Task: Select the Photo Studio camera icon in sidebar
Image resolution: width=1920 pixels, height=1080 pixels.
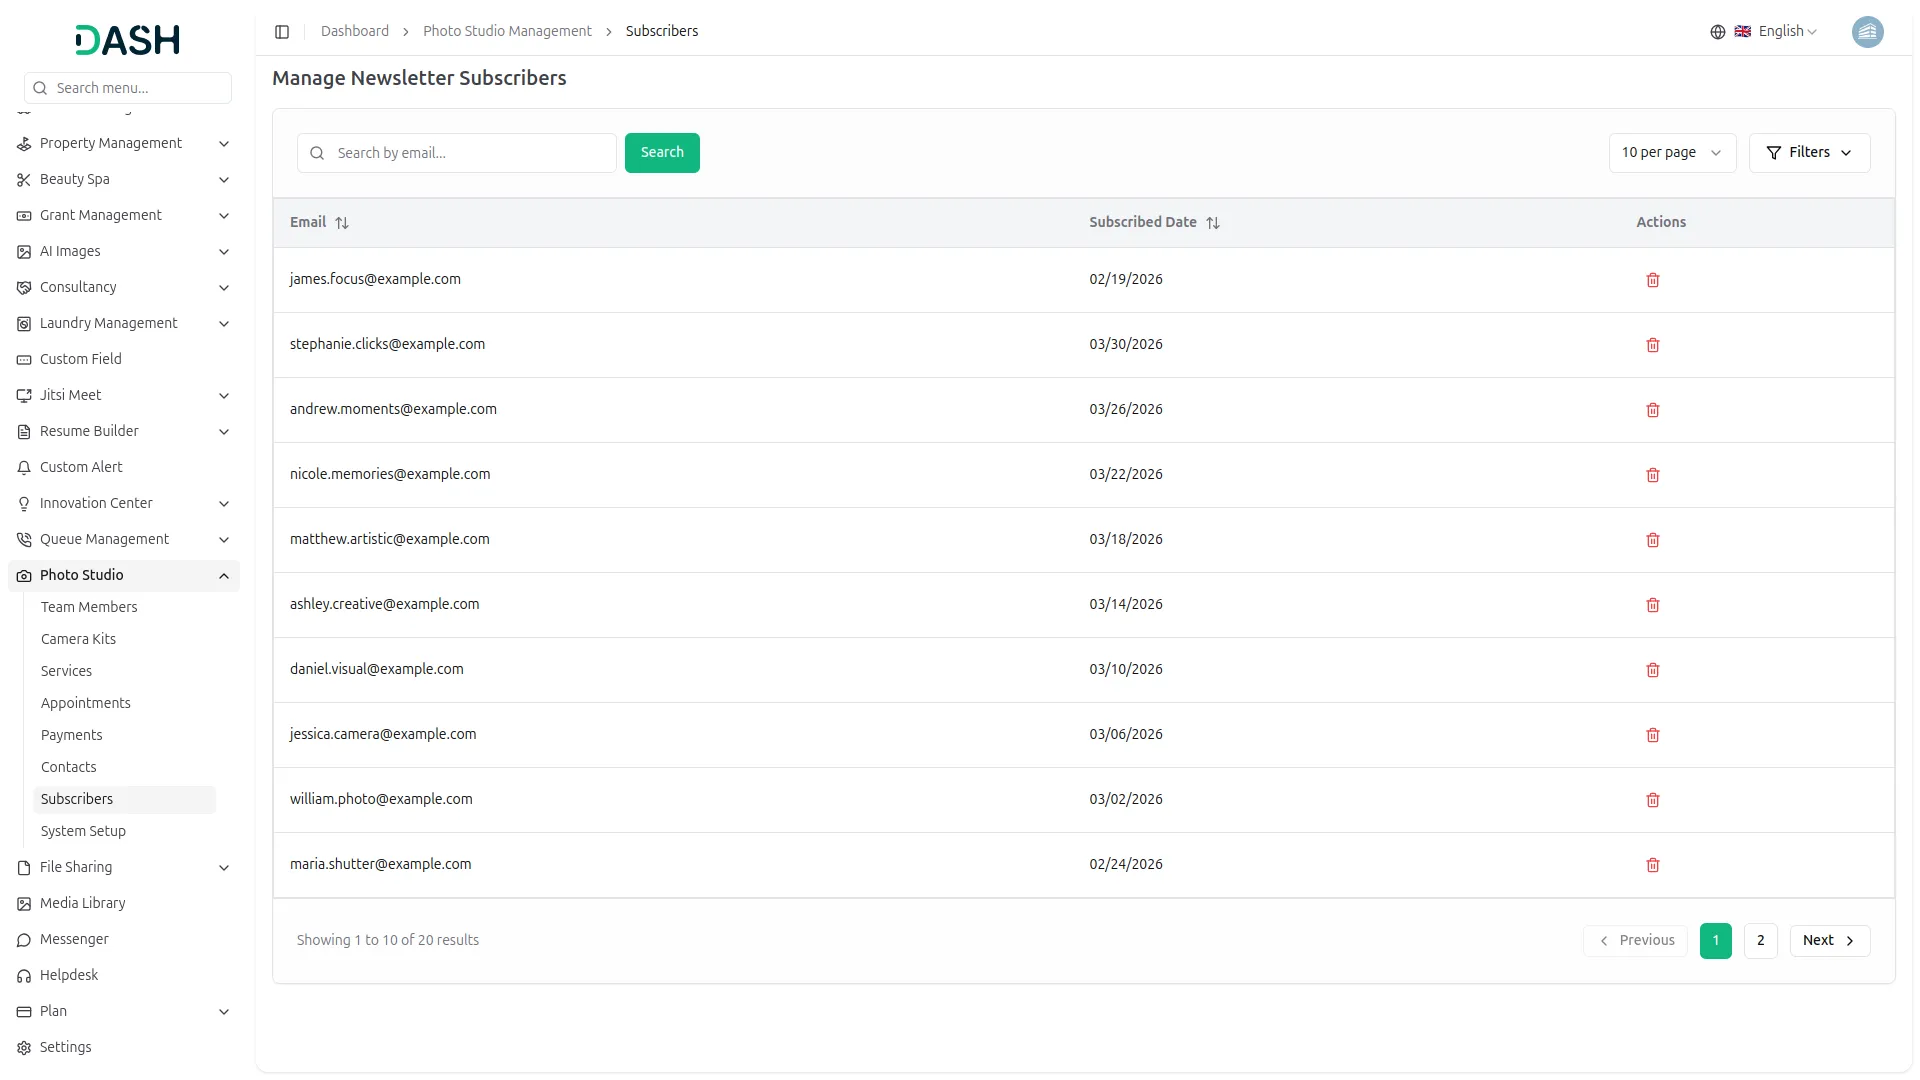Action: pos(23,575)
